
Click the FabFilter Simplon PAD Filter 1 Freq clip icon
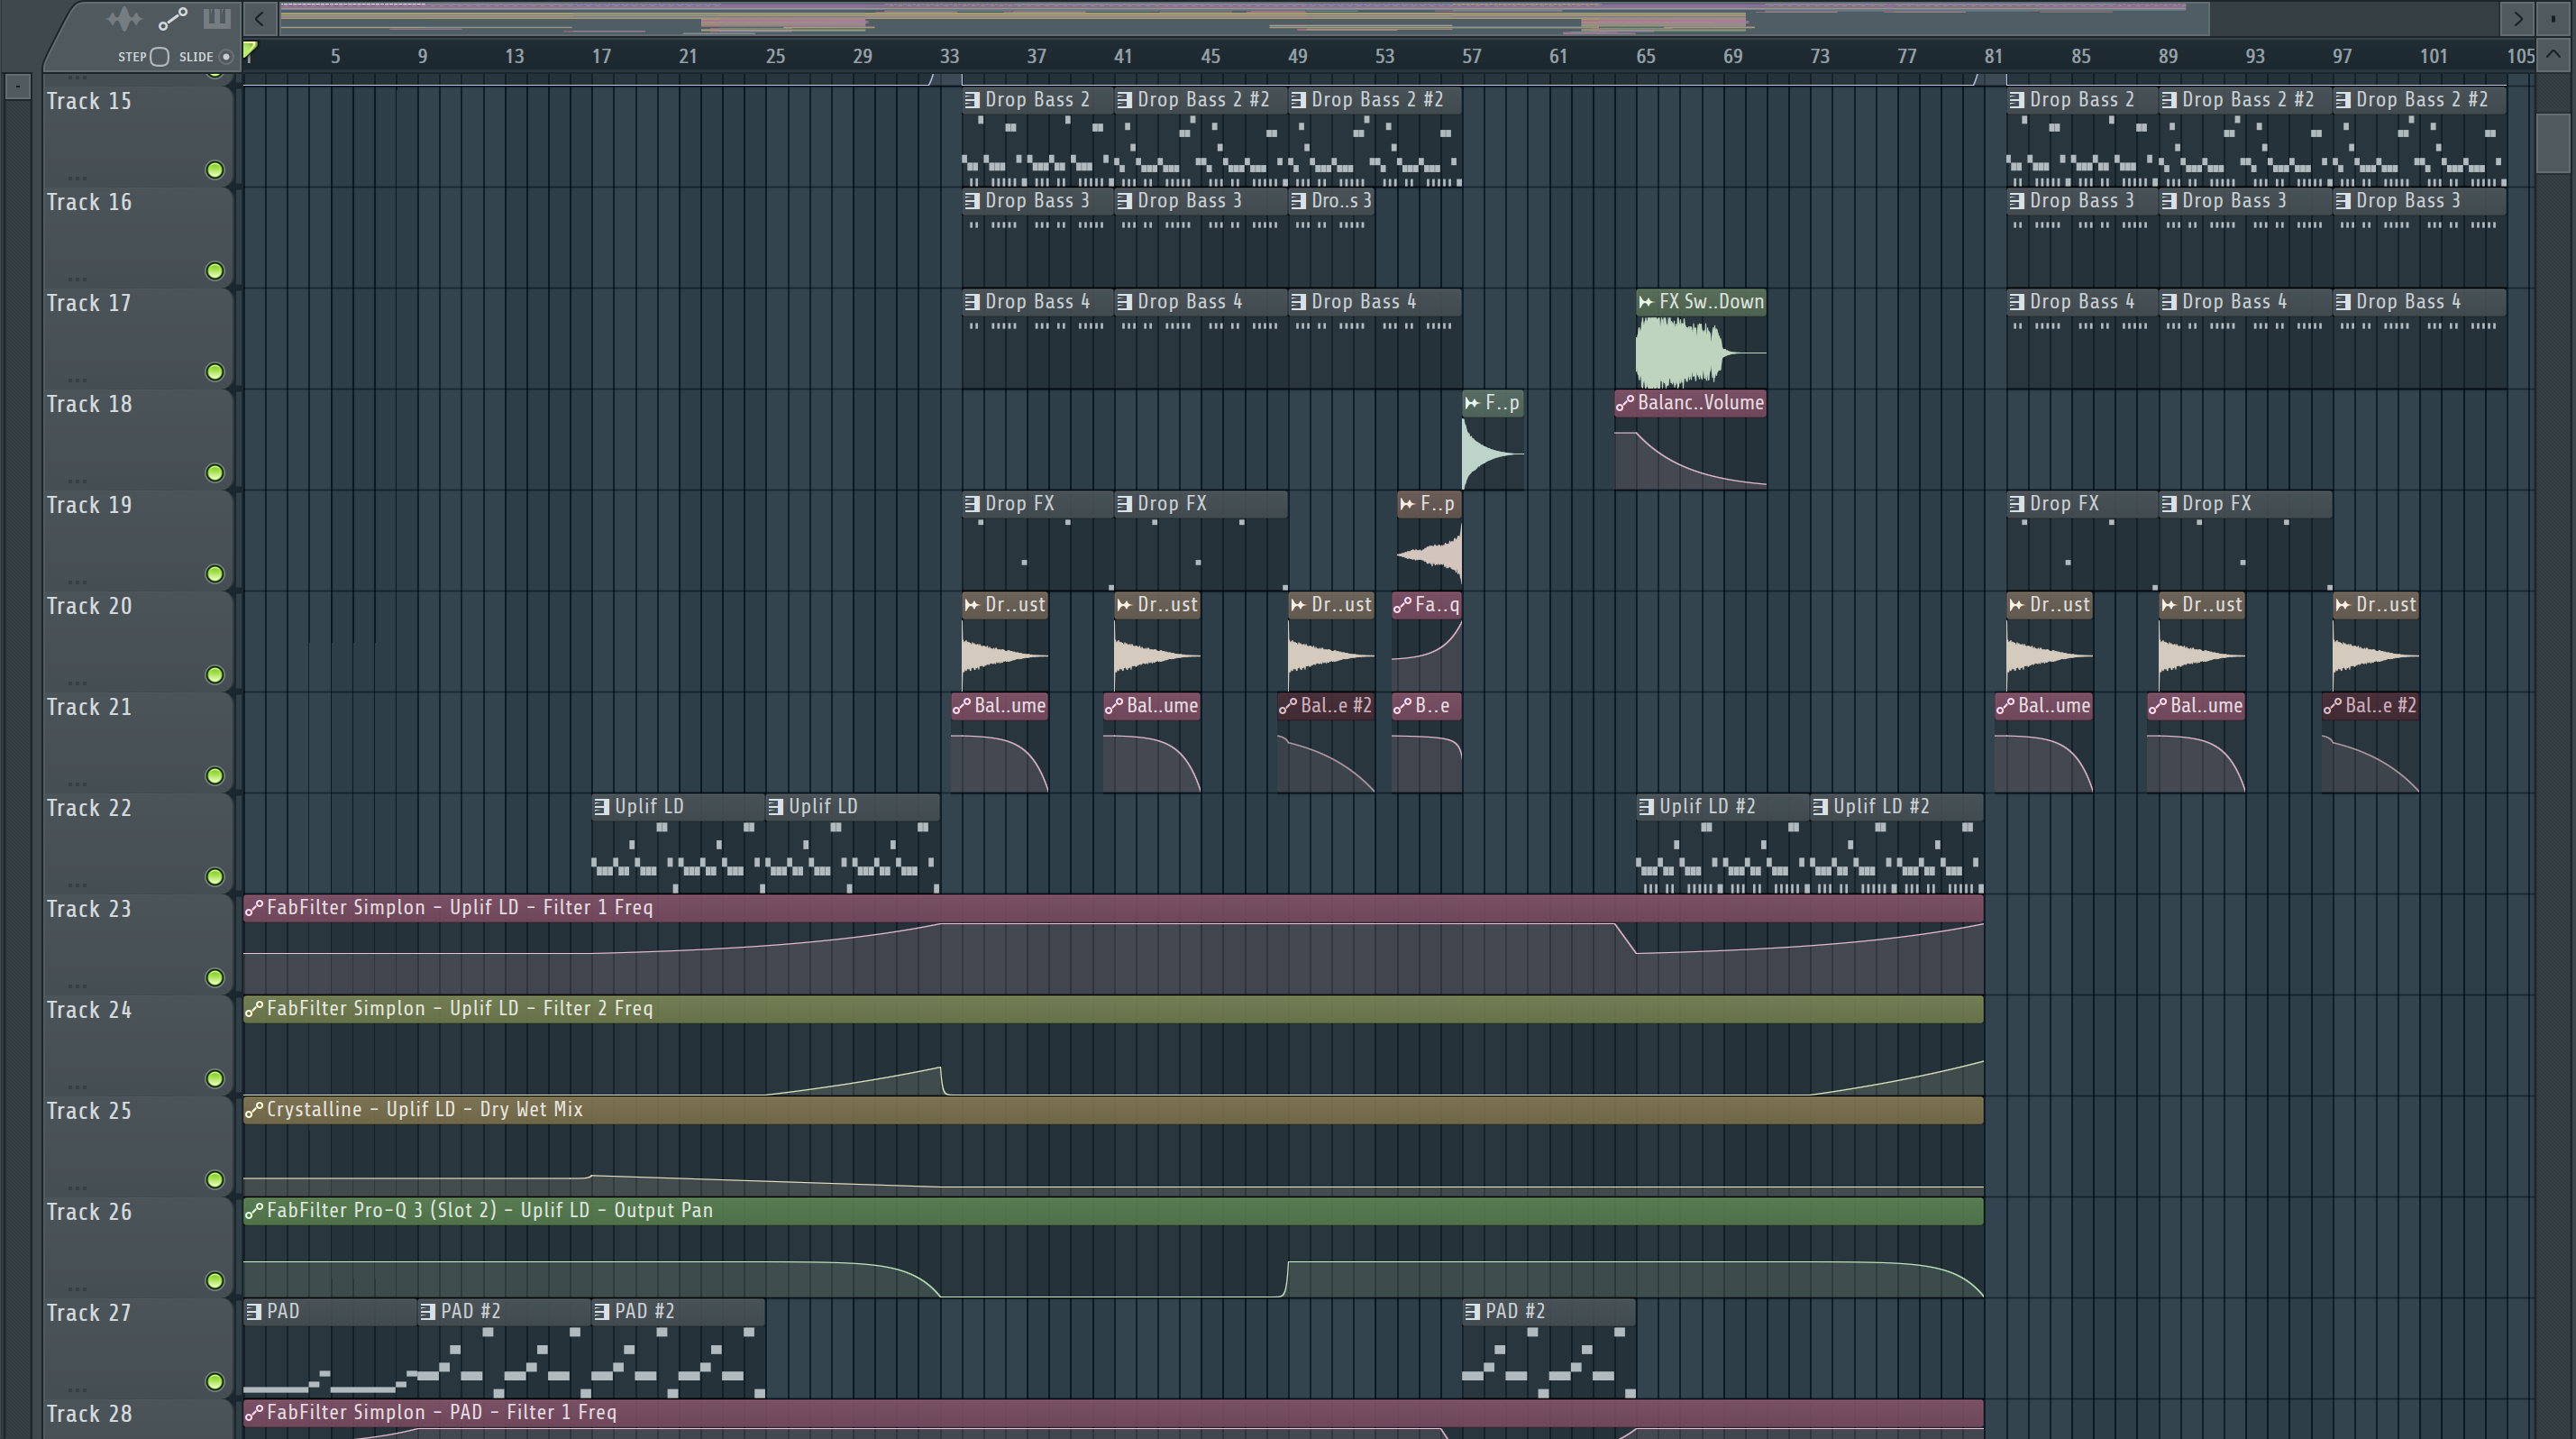tap(254, 1413)
